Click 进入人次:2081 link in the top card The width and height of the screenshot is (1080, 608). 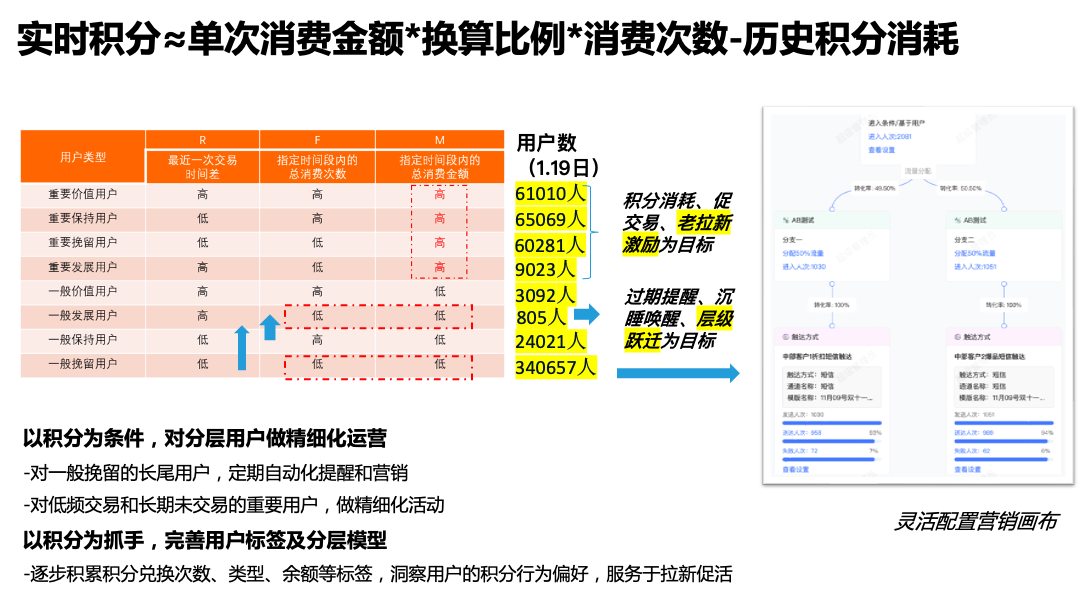coord(889,136)
